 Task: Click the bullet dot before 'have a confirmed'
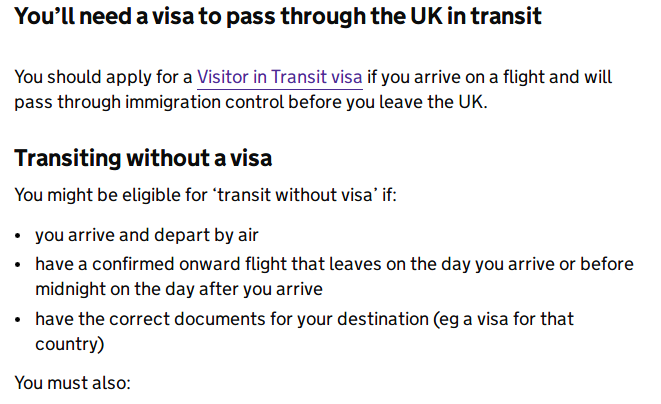pyautogui.click(x=20, y=266)
